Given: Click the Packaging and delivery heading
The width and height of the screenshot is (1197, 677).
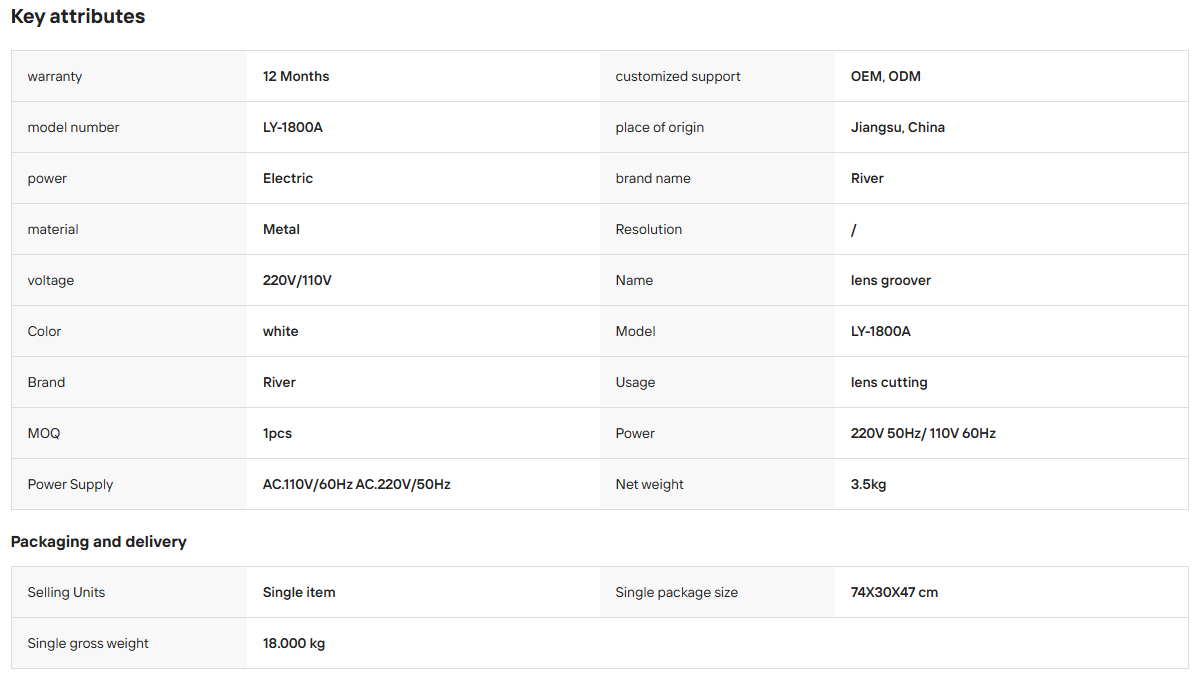Looking at the screenshot, I should 98,542.
